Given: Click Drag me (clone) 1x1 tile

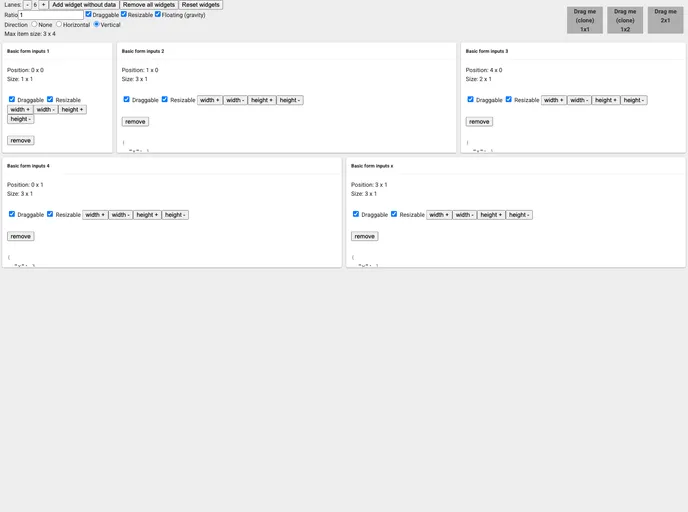Looking at the screenshot, I should (x=584, y=20).
